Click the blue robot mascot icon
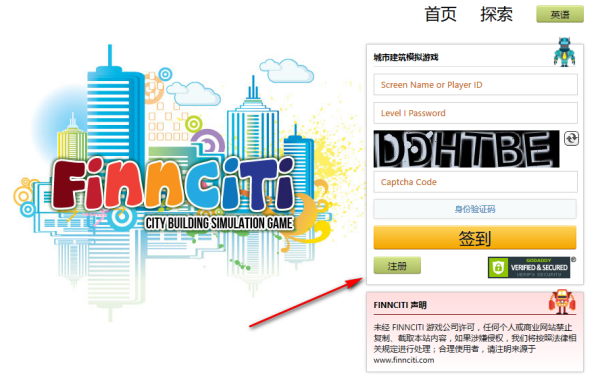This screenshot has width=600, height=383. pyautogui.click(x=564, y=52)
